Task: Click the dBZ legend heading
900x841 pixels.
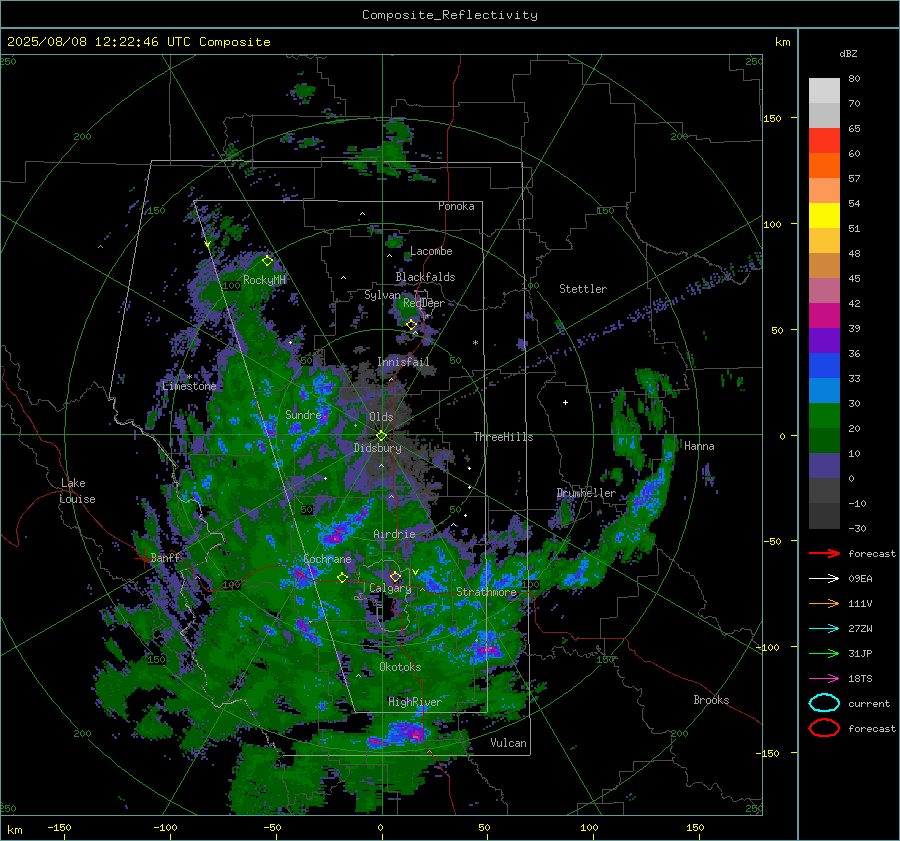Action: [x=848, y=54]
